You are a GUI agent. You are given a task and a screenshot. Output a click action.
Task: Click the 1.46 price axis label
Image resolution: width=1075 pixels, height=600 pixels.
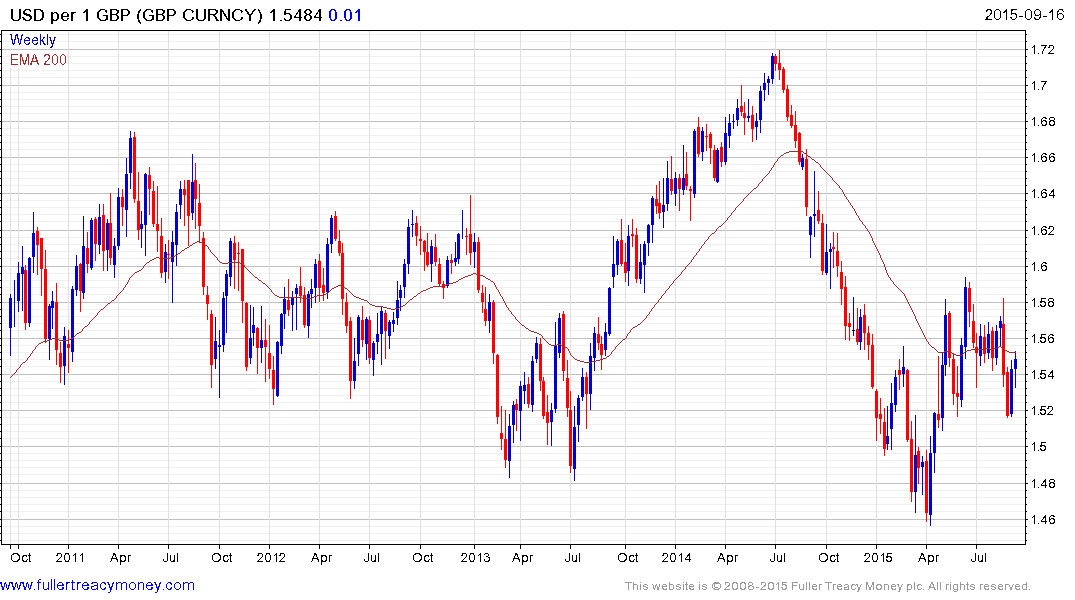pyautogui.click(x=1043, y=520)
